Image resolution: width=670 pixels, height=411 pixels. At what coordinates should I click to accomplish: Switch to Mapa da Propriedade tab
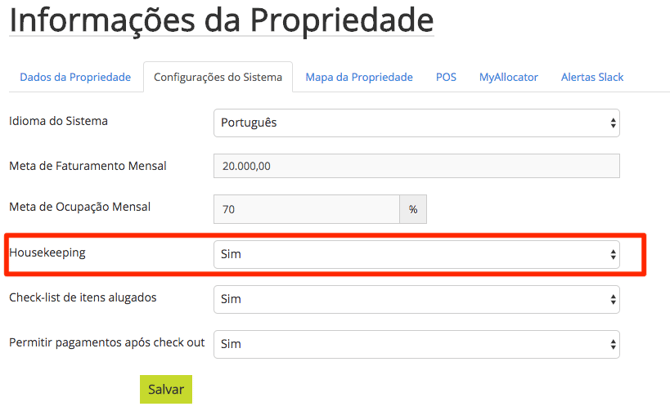(359, 77)
